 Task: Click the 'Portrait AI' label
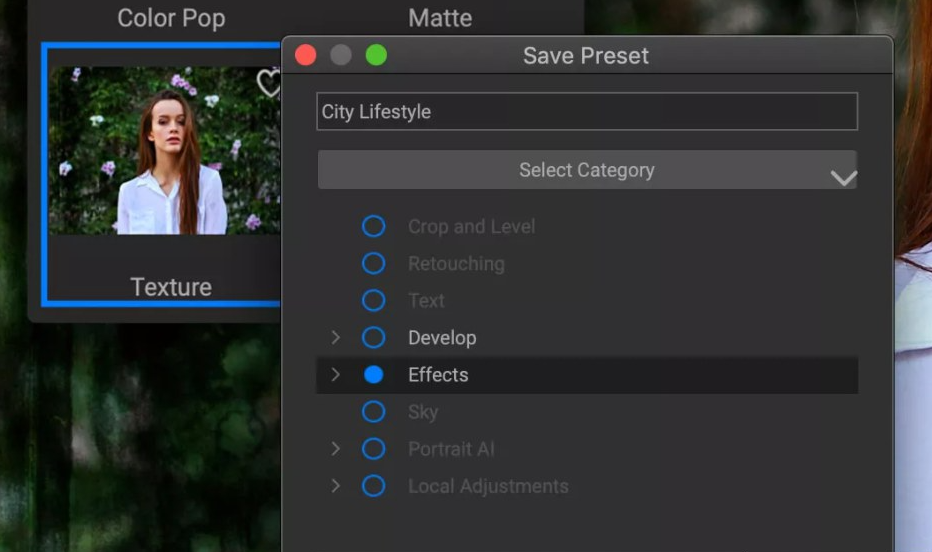coord(451,449)
